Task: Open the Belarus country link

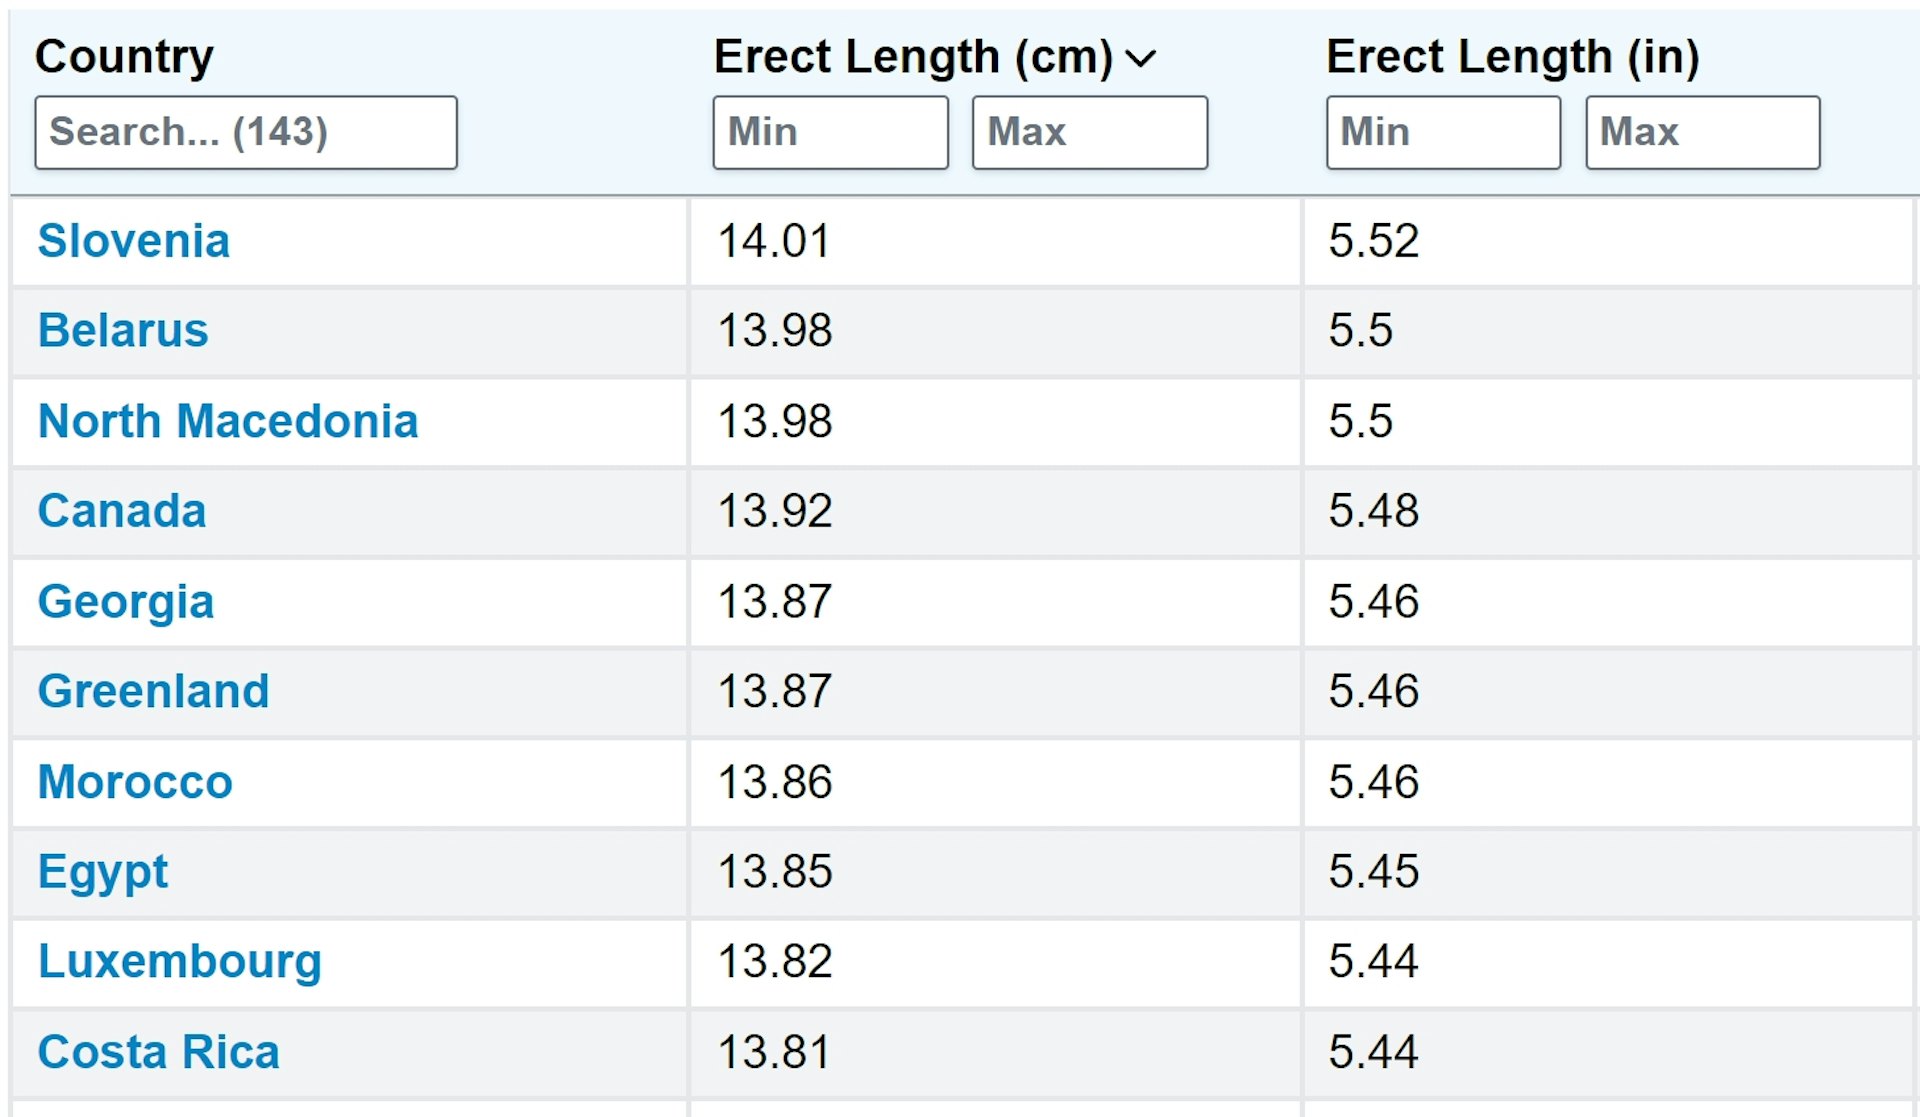Action: [x=123, y=331]
